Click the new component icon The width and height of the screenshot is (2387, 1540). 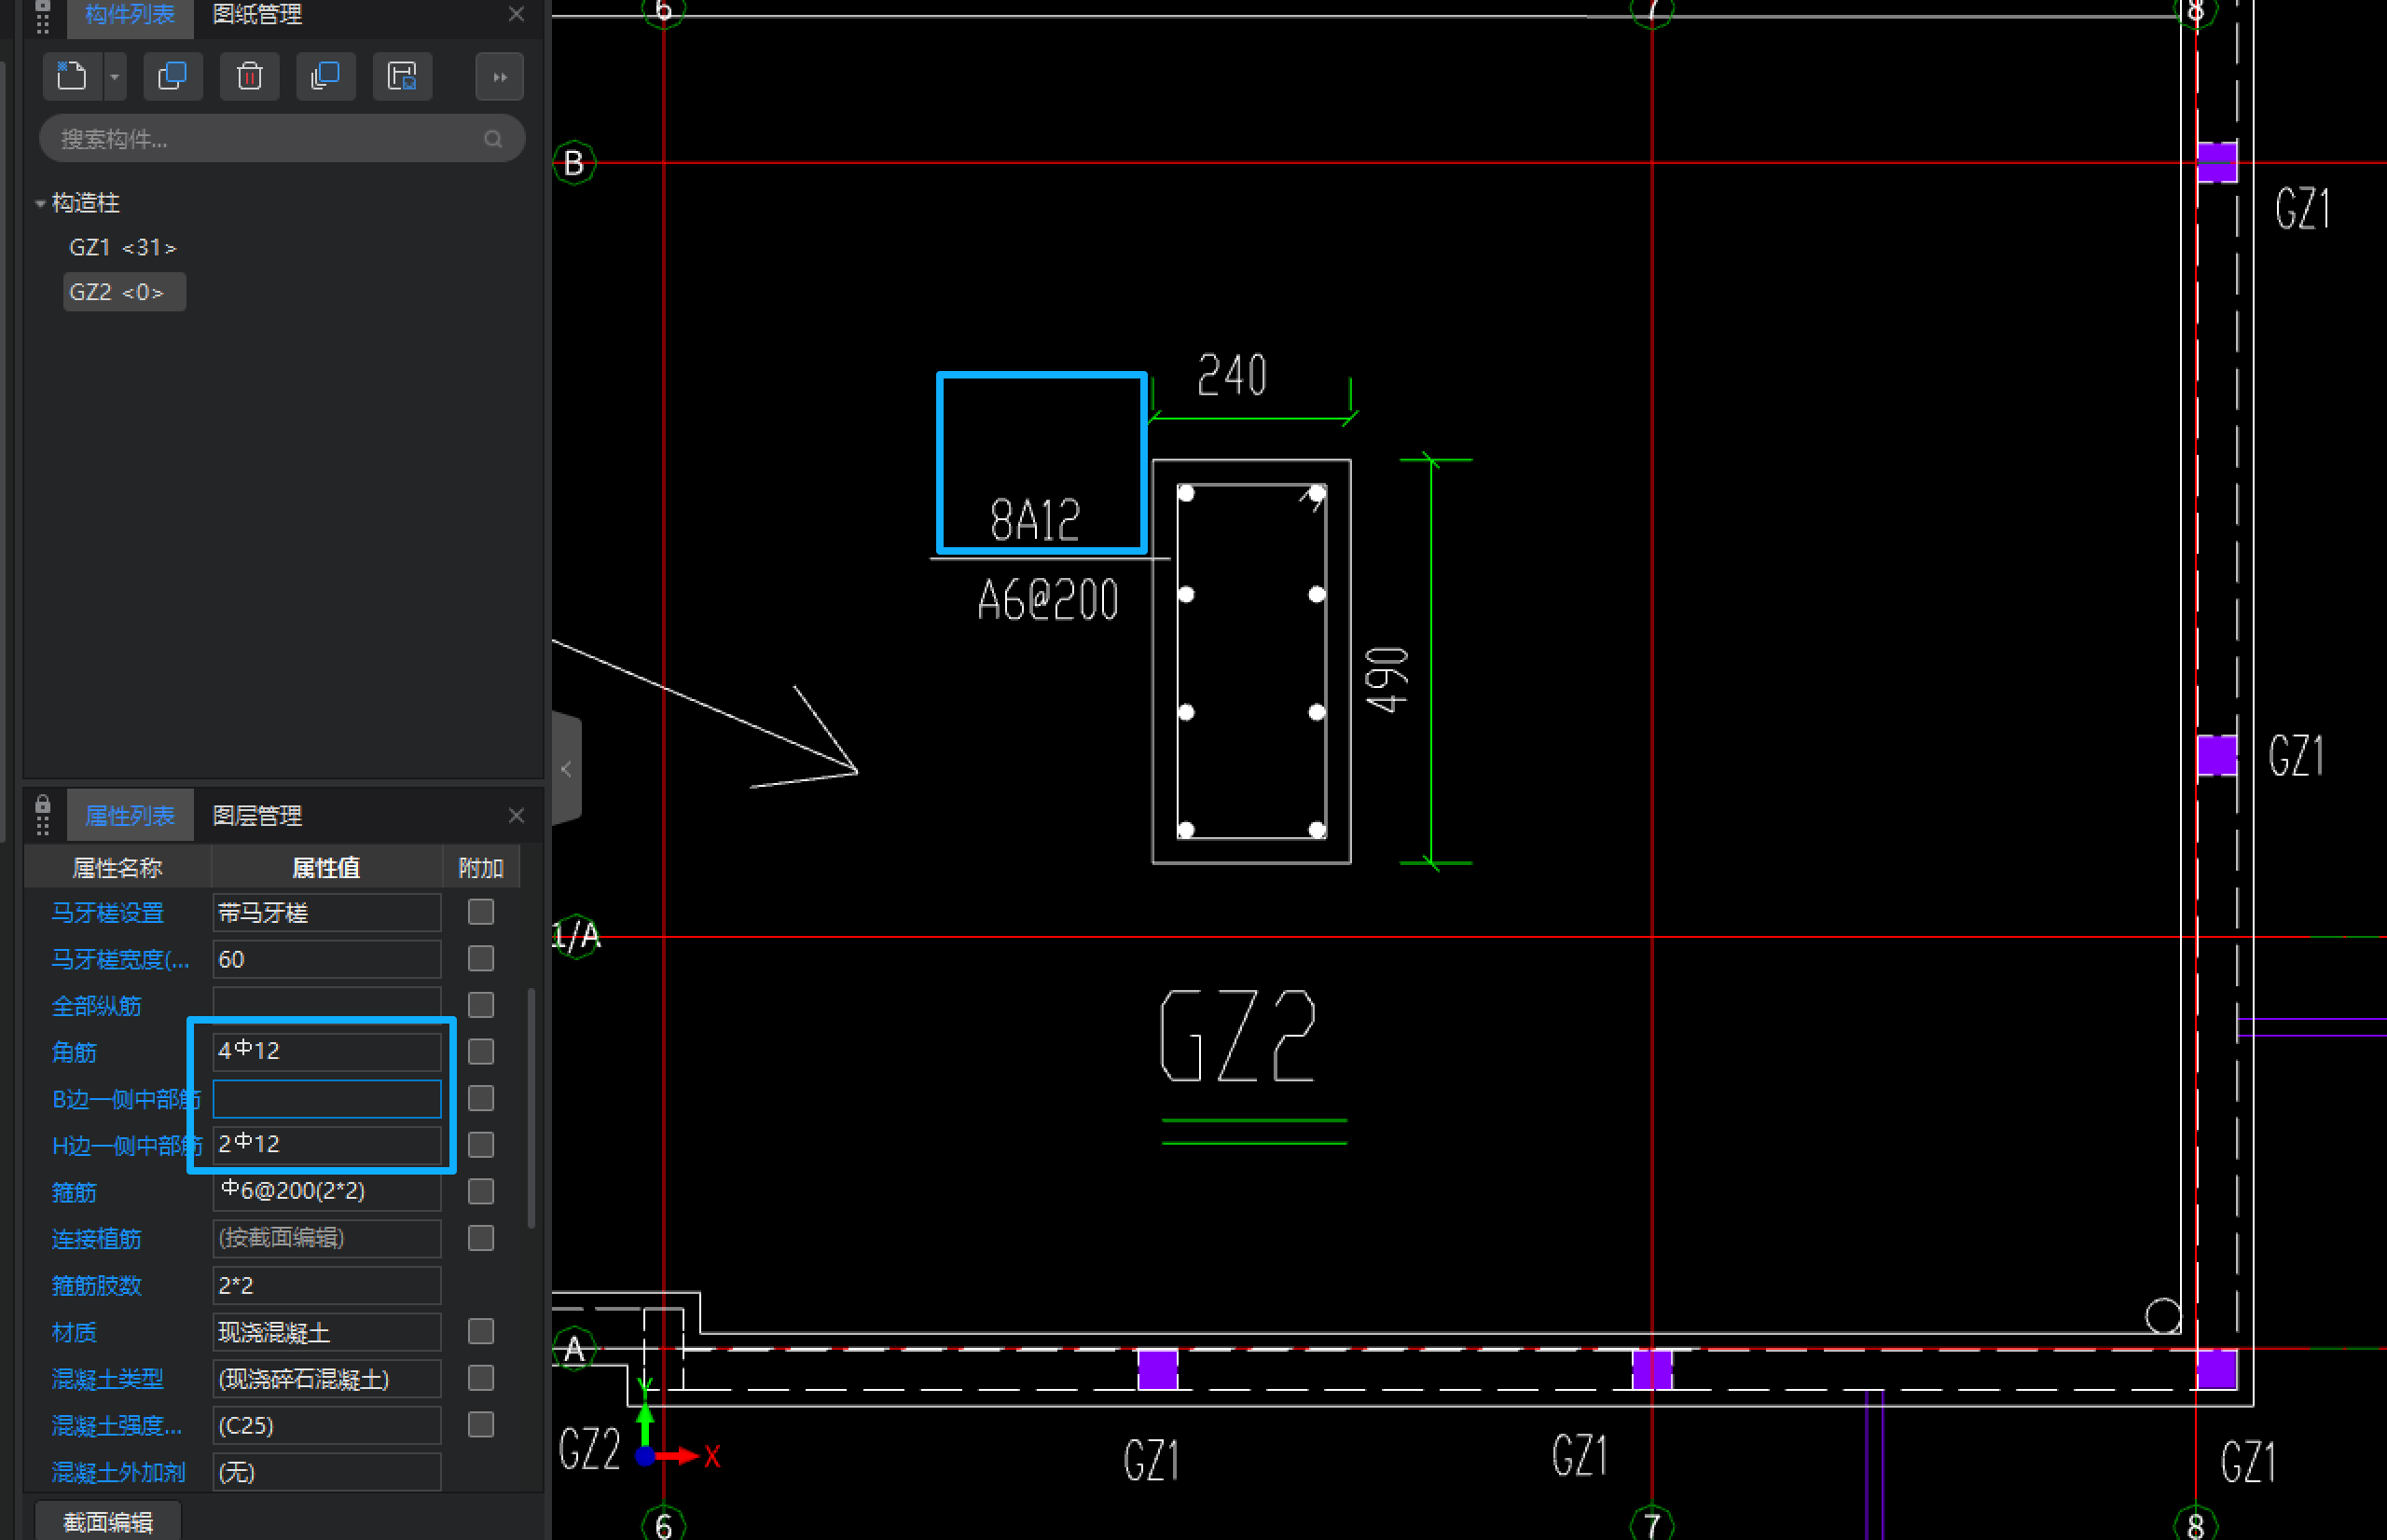[x=72, y=76]
